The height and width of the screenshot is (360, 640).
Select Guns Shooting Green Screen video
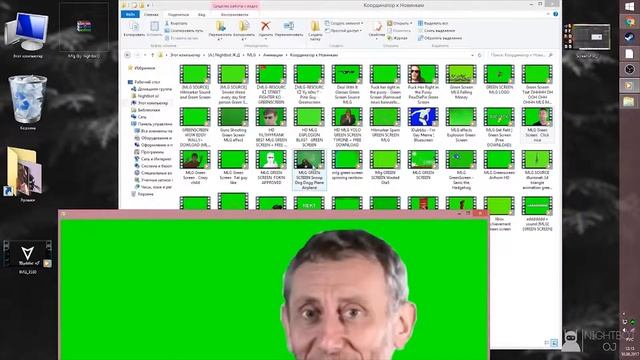pos(233,125)
